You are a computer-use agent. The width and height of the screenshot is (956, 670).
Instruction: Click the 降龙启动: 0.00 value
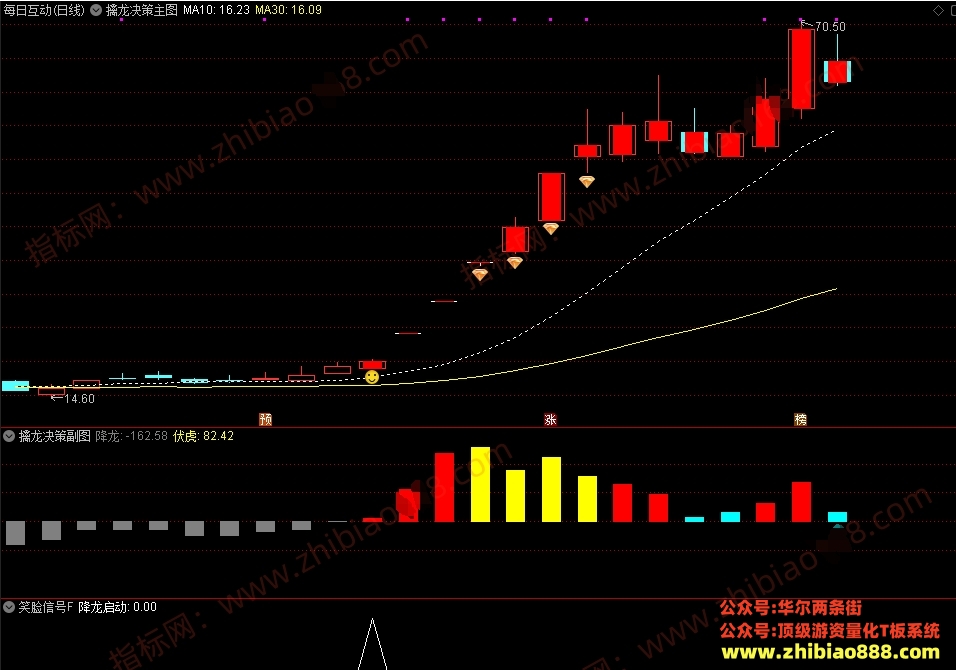click(x=118, y=607)
